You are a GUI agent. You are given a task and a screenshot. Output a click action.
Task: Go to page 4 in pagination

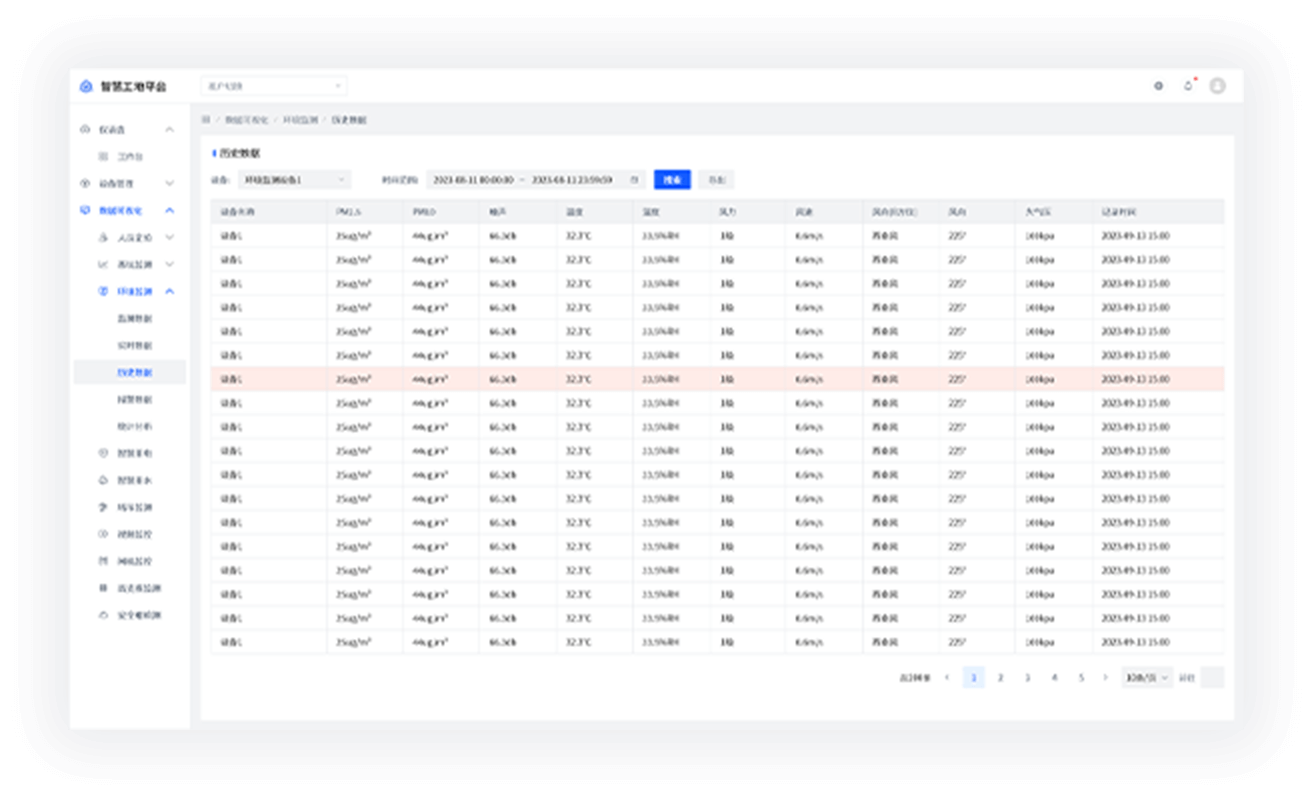pos(1054,678)
